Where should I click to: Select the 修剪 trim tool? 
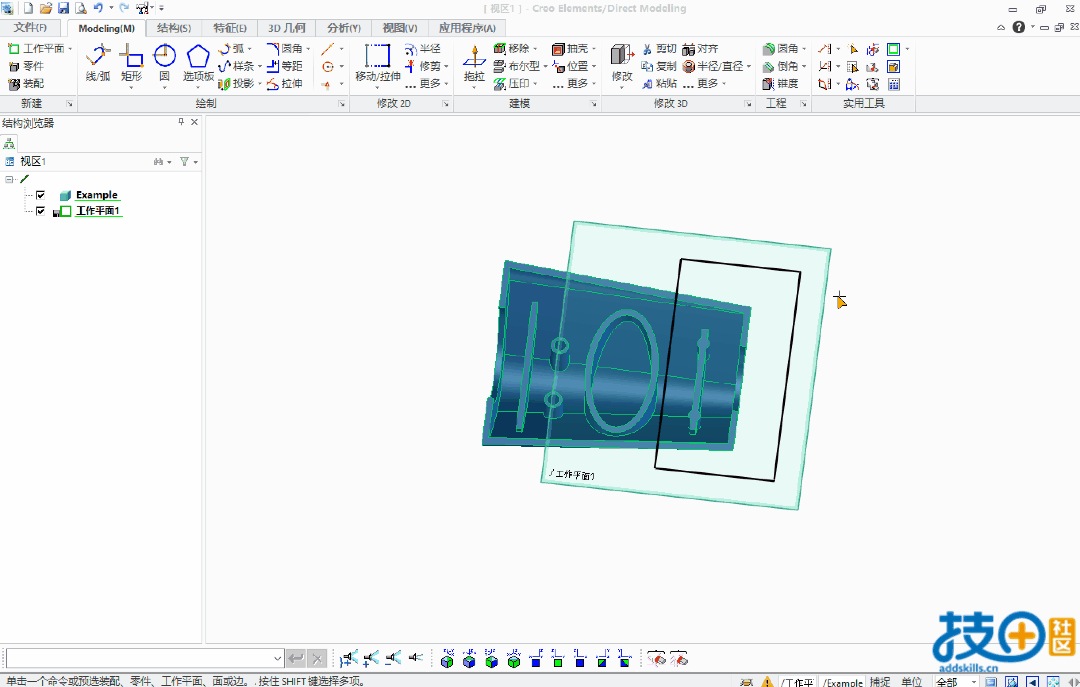pos(423,66)
